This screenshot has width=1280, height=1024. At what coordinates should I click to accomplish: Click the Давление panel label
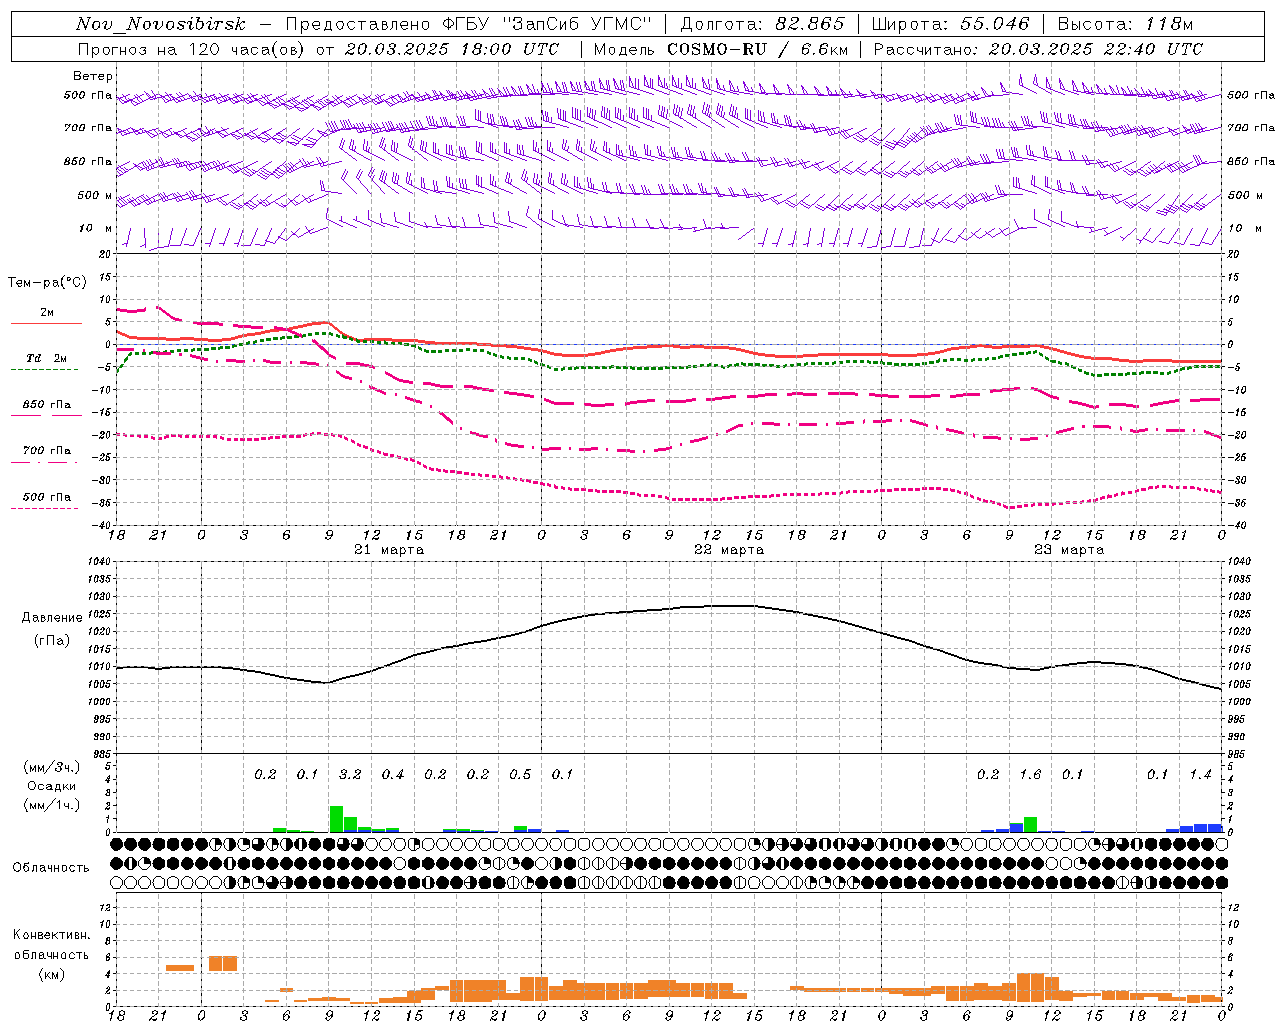click(x=52, y=617)
